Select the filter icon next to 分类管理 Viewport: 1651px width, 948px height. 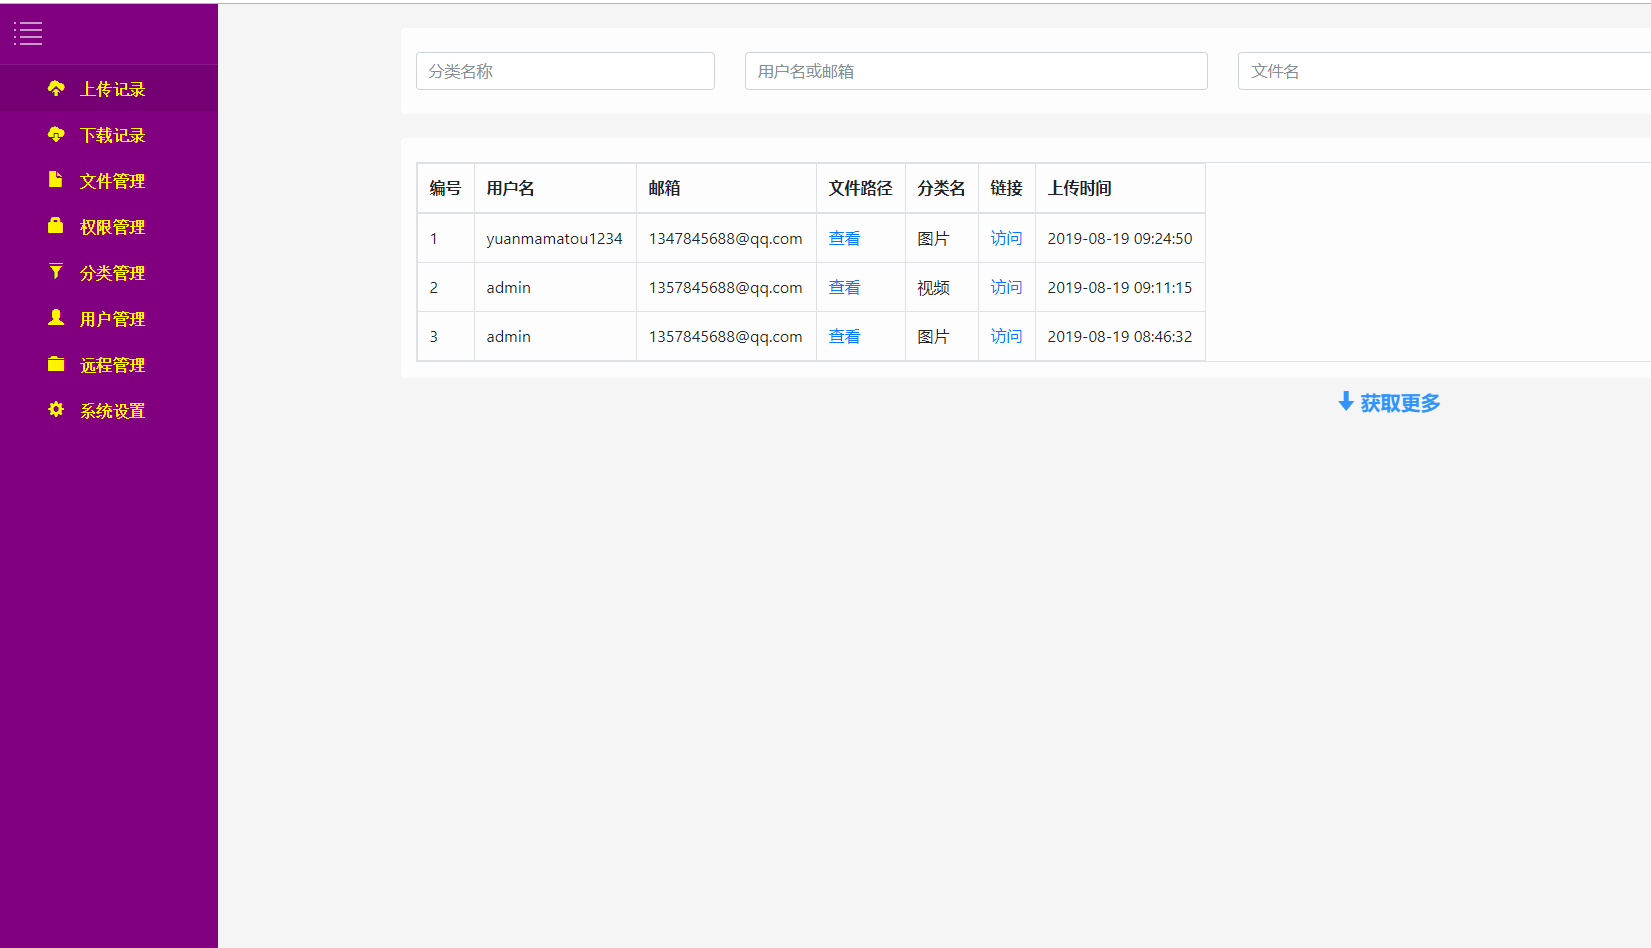click(x=56, y=272)
